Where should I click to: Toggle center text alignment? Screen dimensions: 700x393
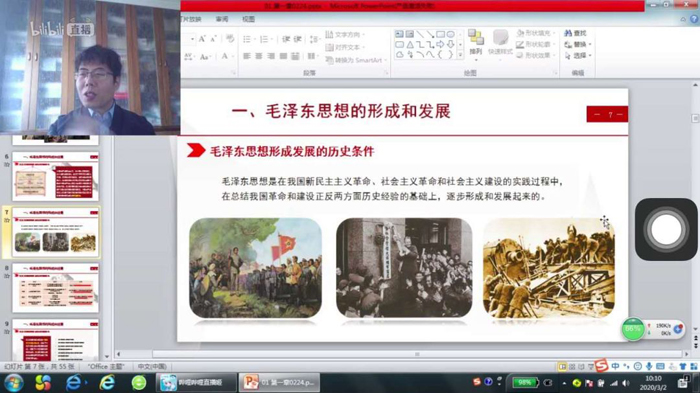[259, 56]
